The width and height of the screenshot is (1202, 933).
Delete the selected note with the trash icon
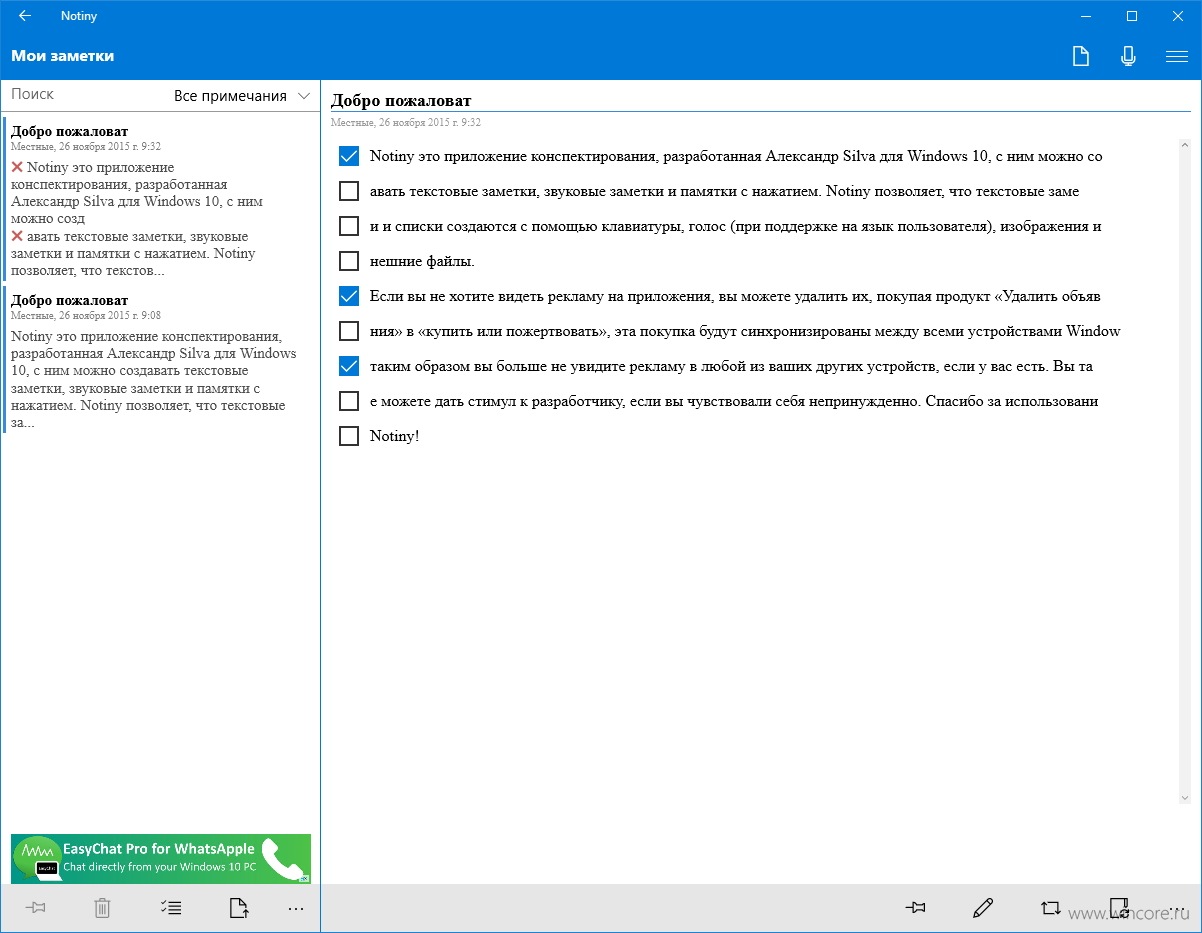point(102,908)
